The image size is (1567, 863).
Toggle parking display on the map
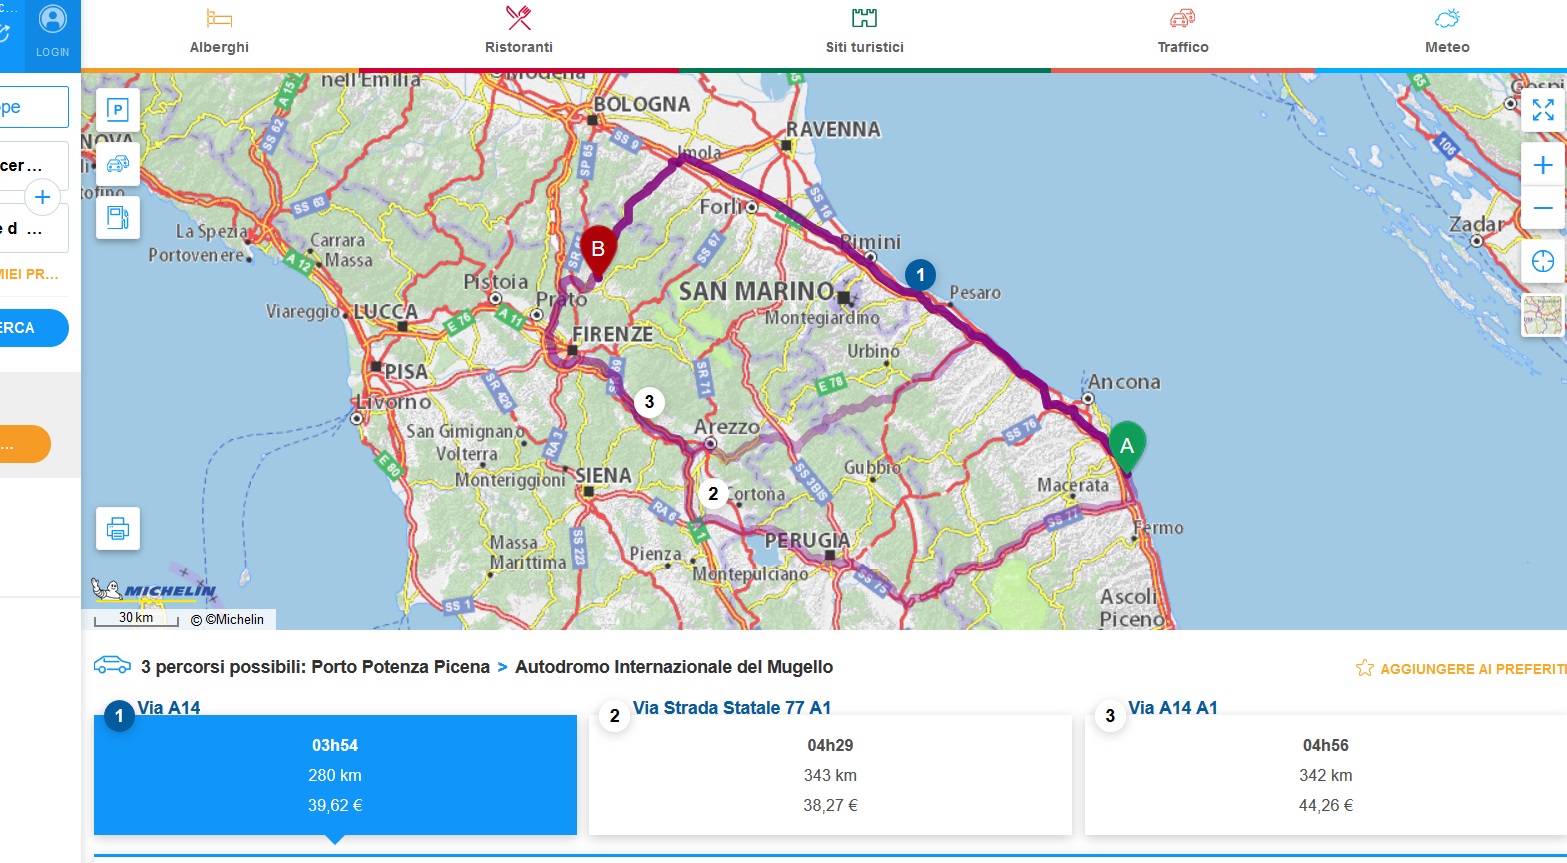(118, 110)
